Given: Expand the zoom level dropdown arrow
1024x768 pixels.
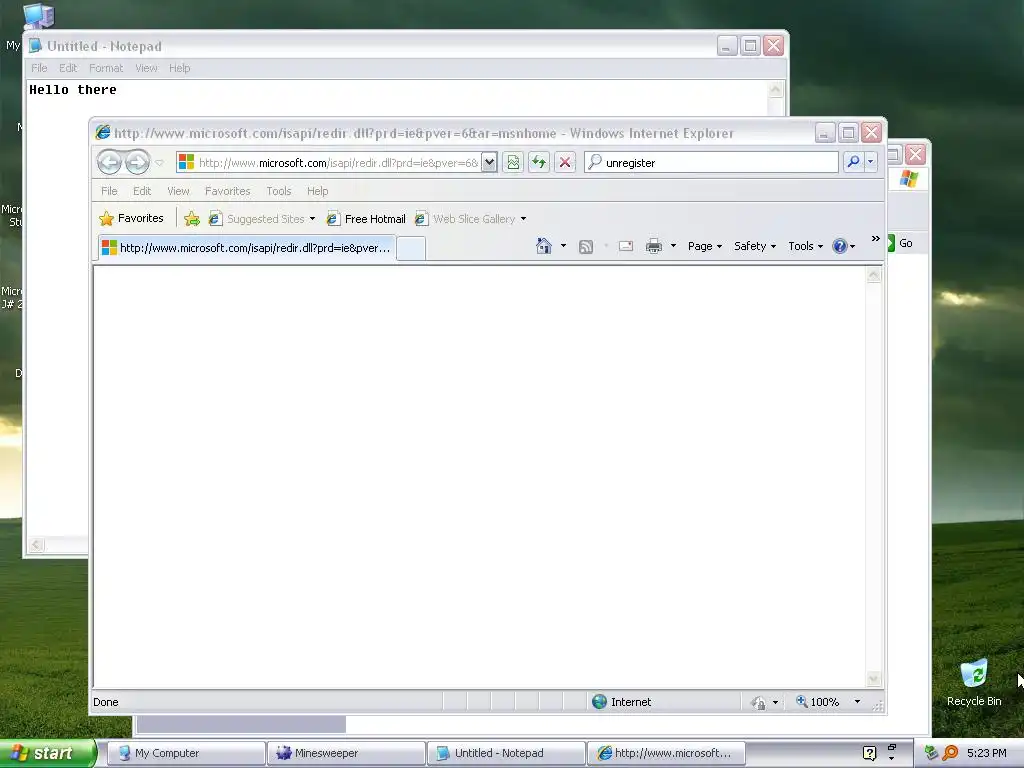Looking at the screenshot, I should tap(857, 701).
